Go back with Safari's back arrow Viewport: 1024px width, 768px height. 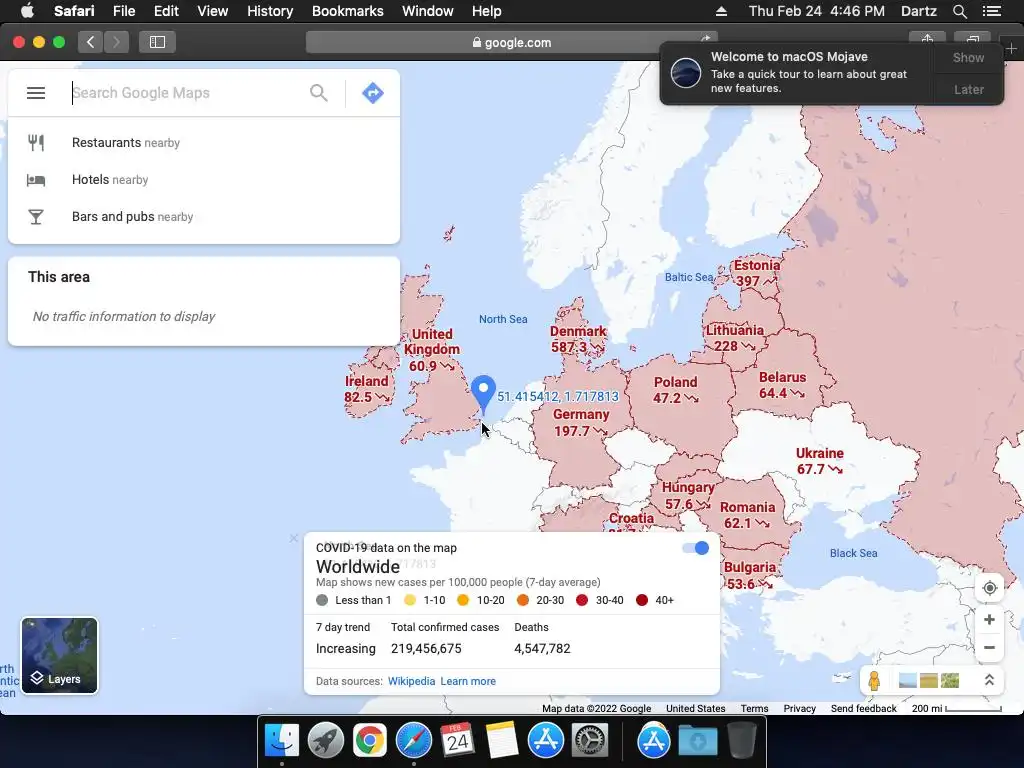(x=91, y=42)
